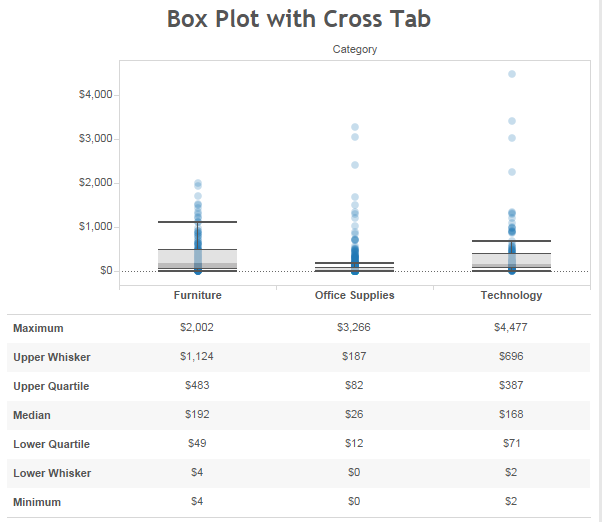
Task: Click the Box Plot with Cross Tab title
Action: click(x=299, y=18)
